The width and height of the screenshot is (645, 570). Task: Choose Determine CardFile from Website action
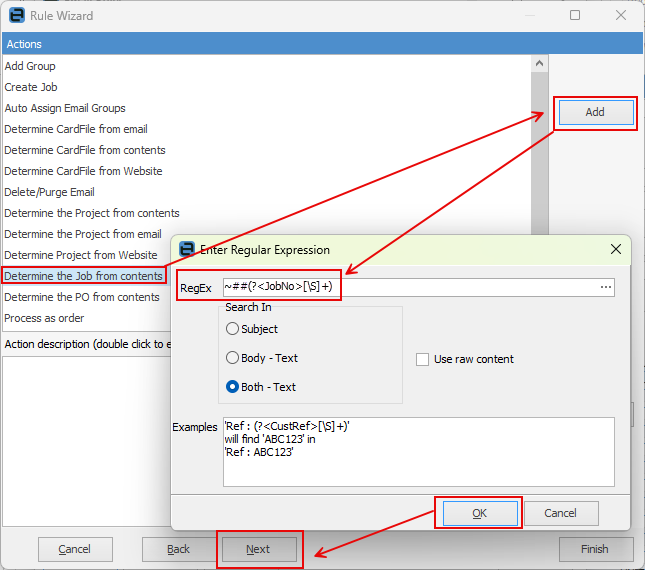coord(84,171)
